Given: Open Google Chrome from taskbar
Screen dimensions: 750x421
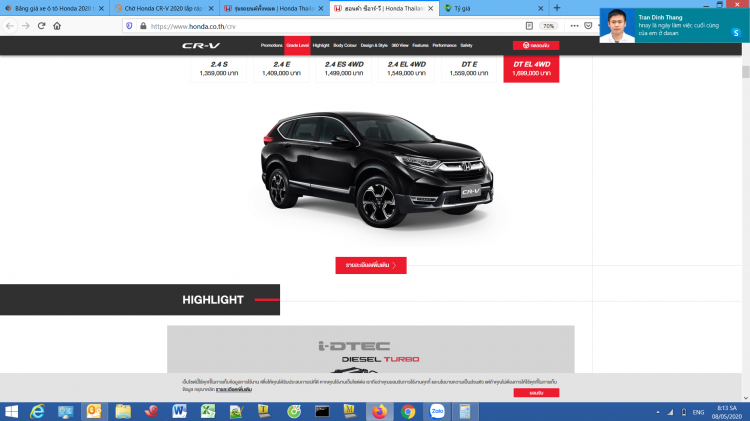Looking at the screenshot, I should tap(408, 411).
